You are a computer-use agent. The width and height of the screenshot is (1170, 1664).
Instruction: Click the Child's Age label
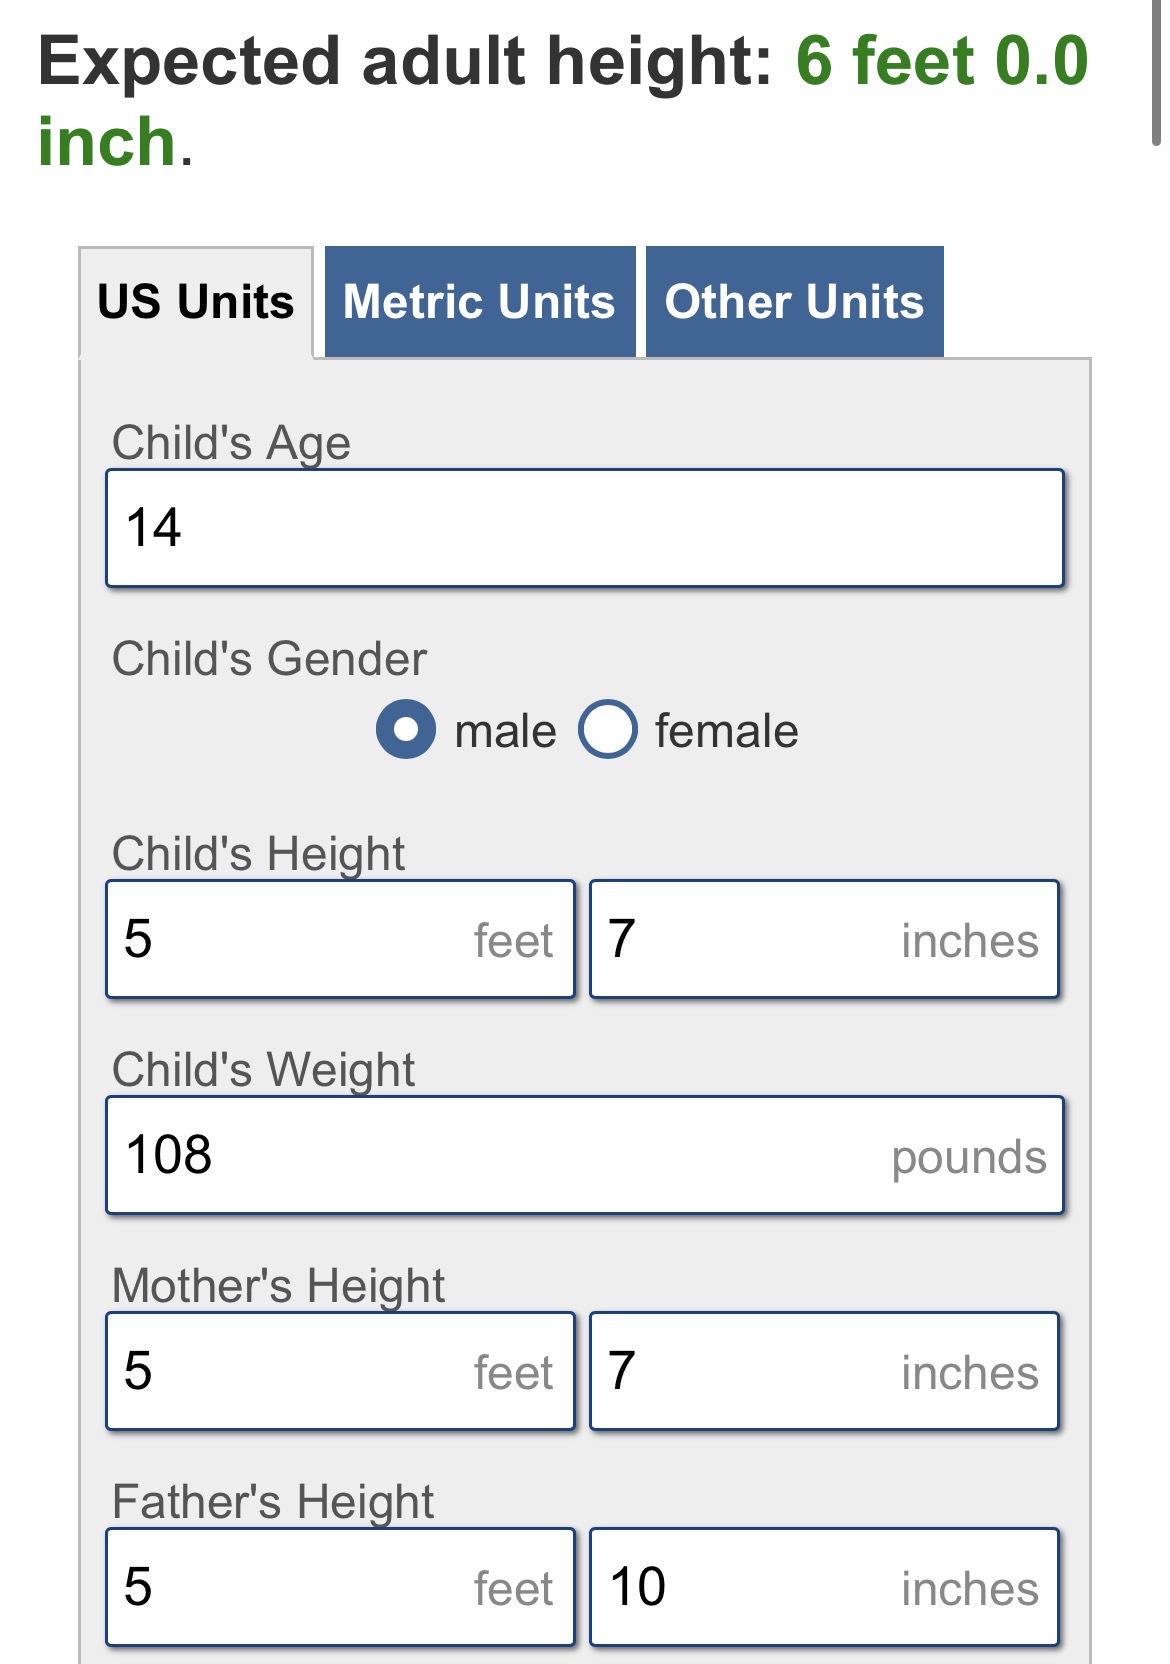pyautogui.click(x=231, y=443)
